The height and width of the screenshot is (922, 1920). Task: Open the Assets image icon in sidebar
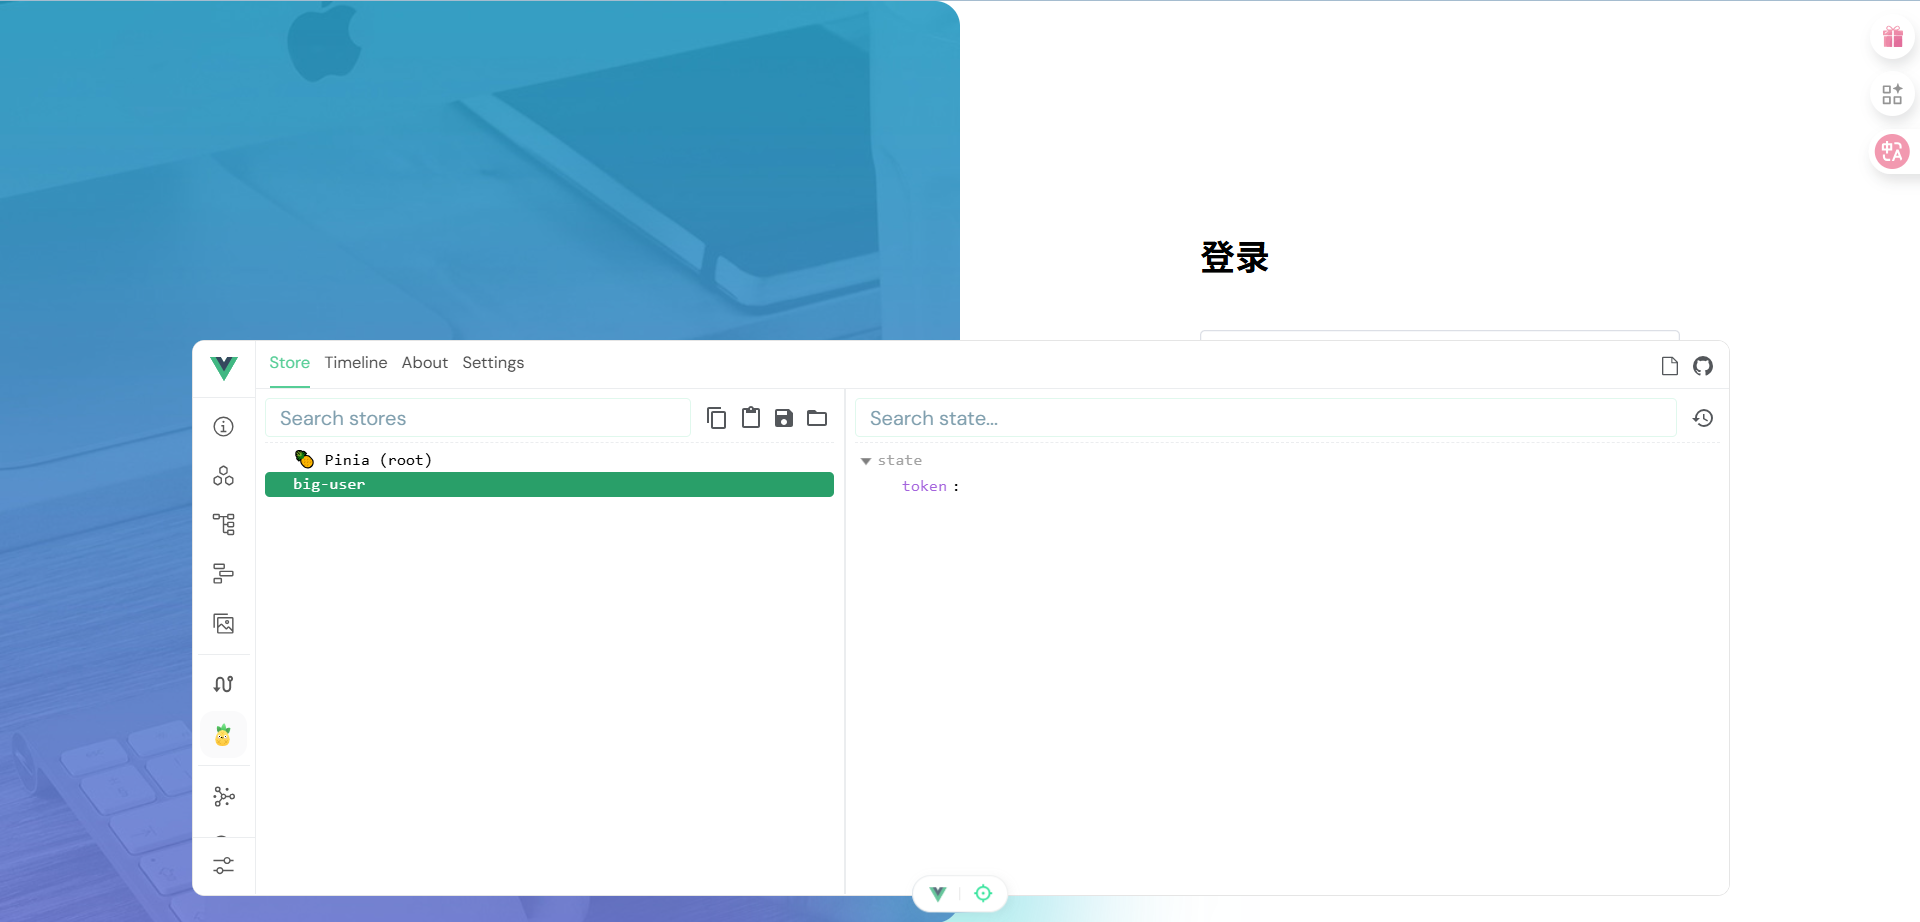[x=224, y=624]
